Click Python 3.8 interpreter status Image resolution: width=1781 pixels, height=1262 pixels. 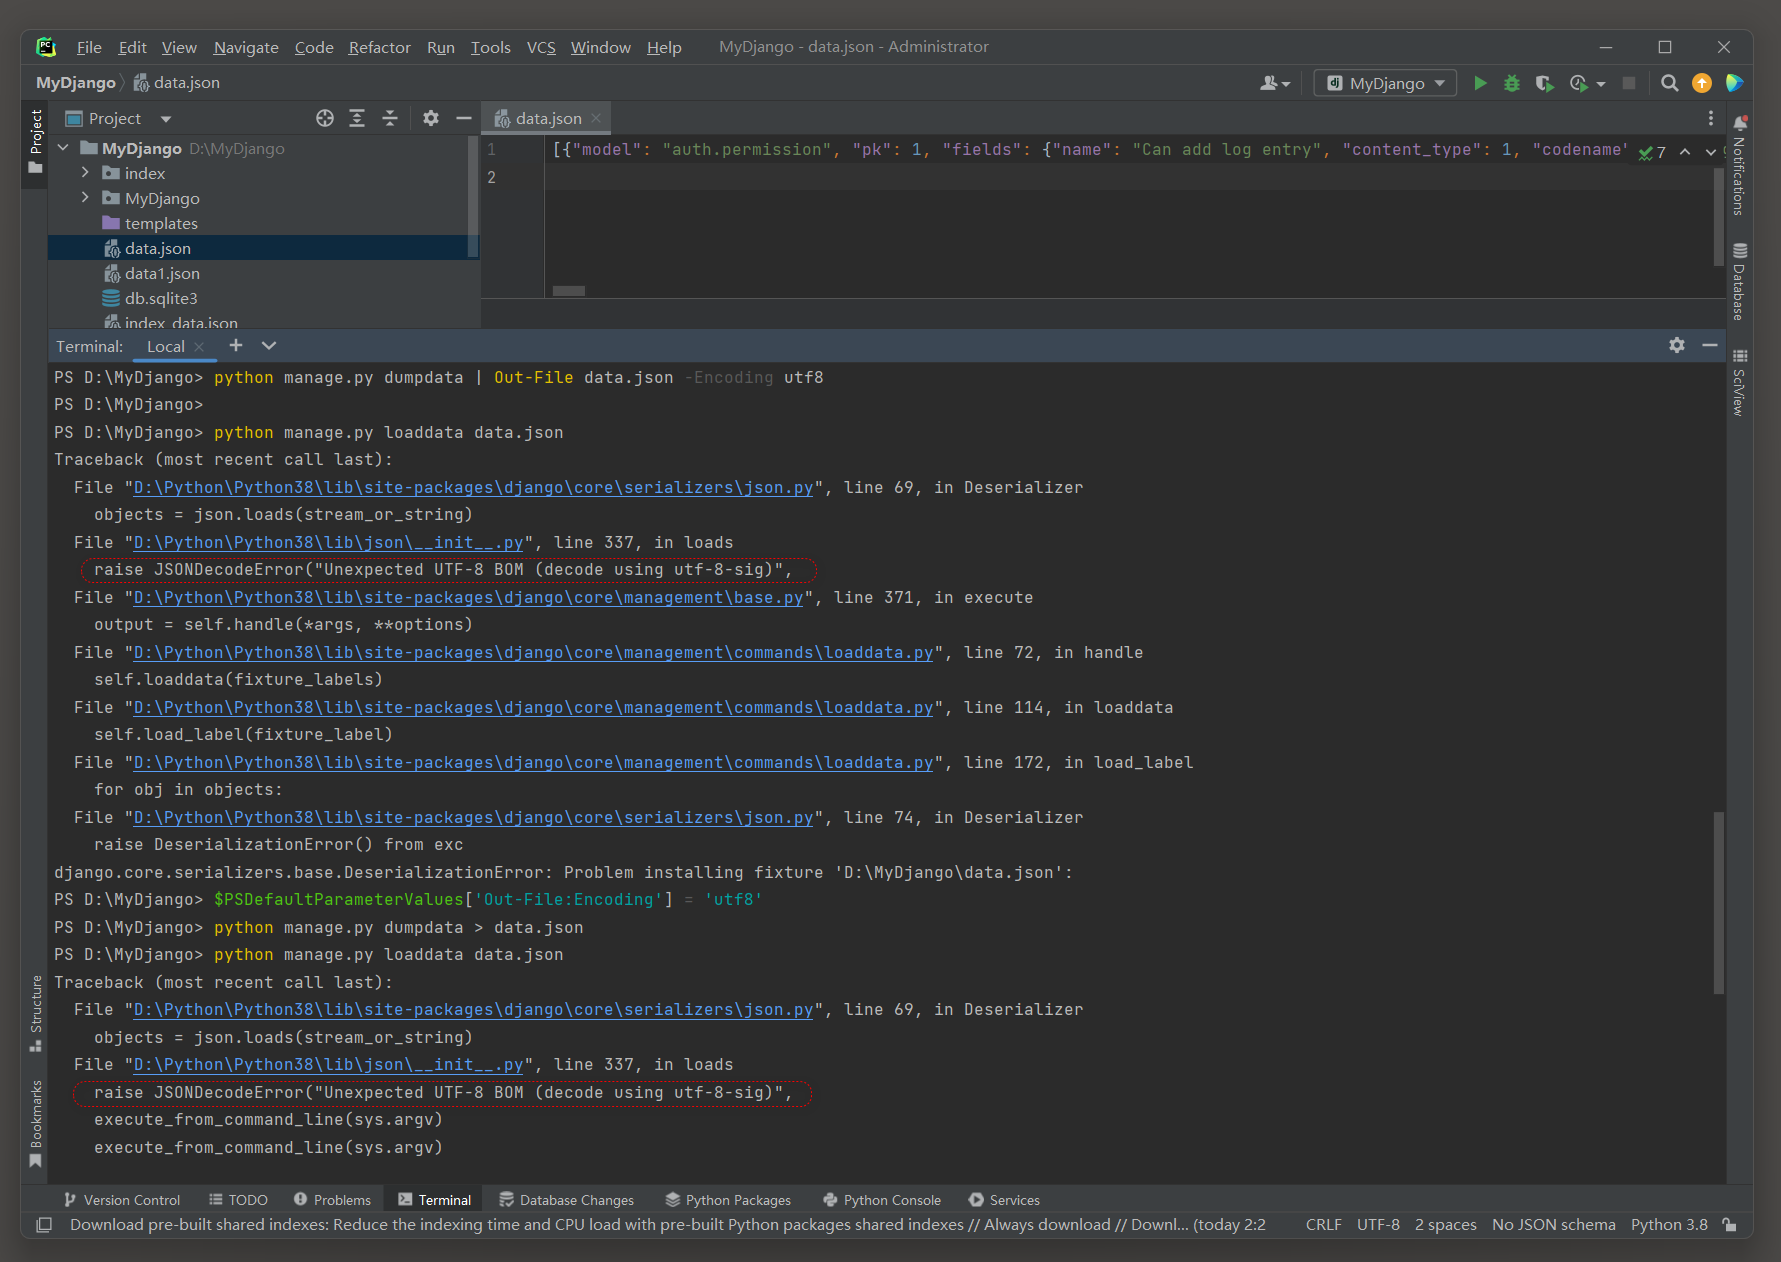[1669, 1224]
